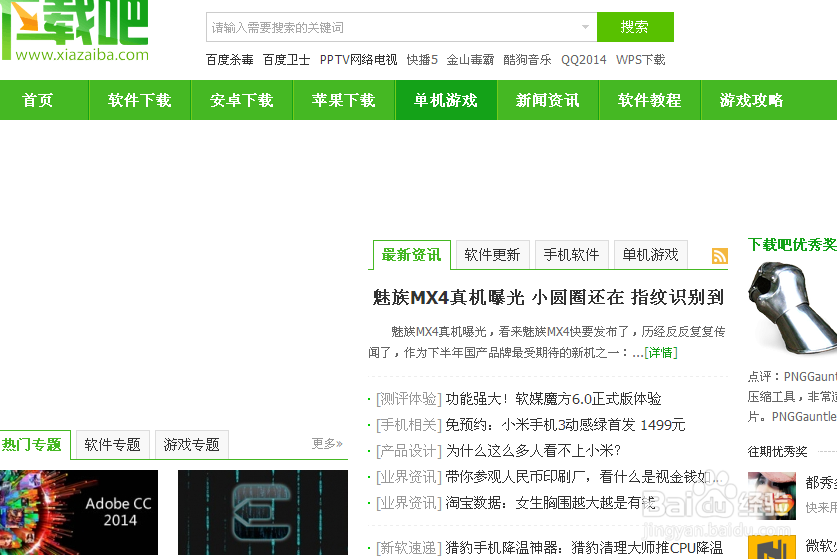Image resolution: width=837 pixels, height=559 pixels.
Task: Click the [产品设计] category tag
Action: point(409,451)
